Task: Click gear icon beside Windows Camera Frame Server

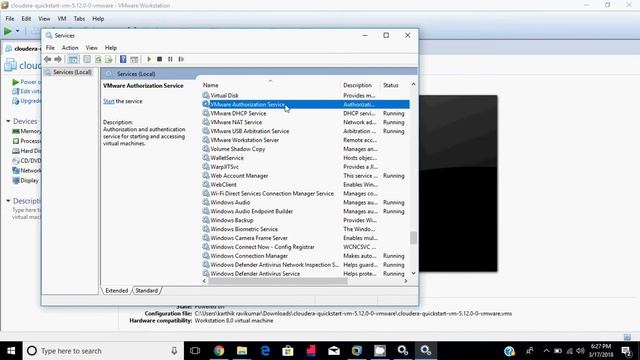Action: click(206, 238)
